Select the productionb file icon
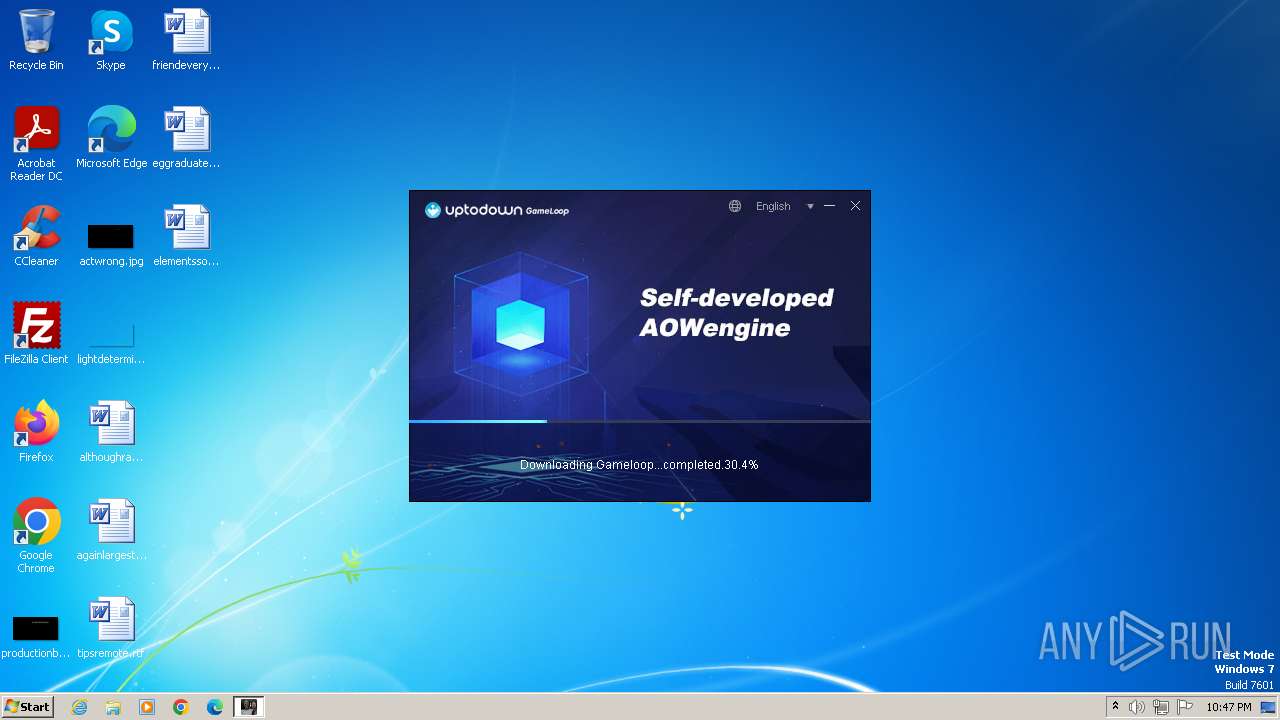Screen dimensions: 1280x720 click(36, 636)
